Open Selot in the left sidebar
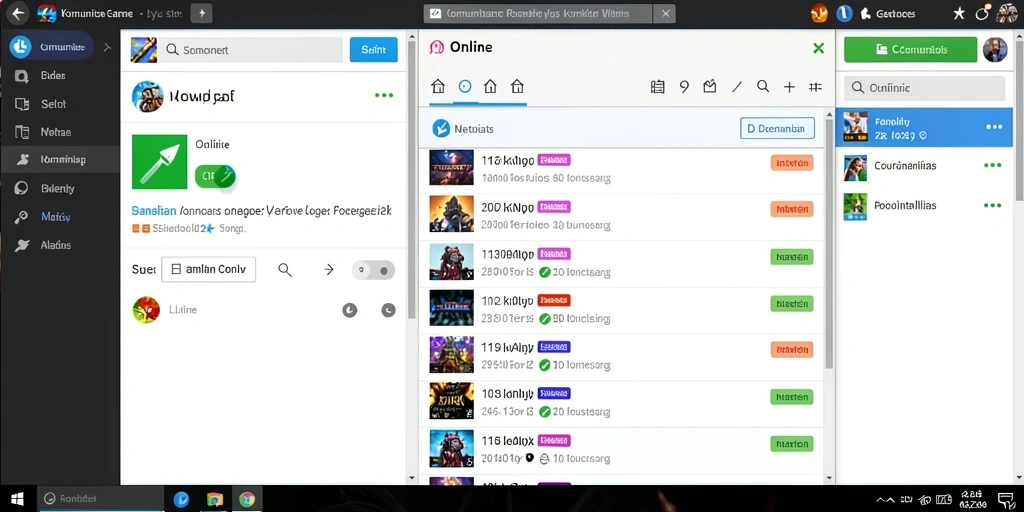 pyautogui.click(x=52, y=104)
